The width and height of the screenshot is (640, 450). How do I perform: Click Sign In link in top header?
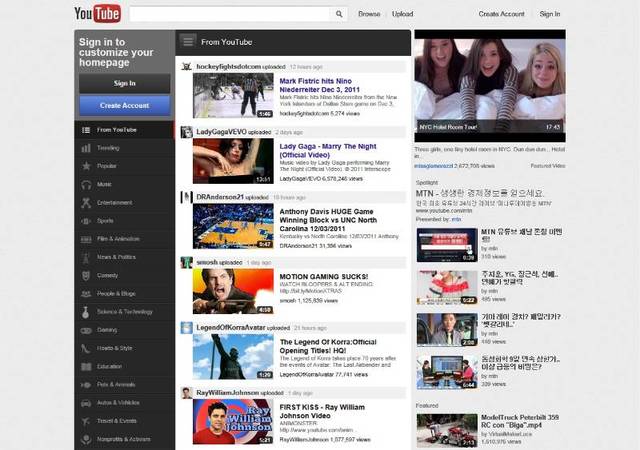[550, 14]
